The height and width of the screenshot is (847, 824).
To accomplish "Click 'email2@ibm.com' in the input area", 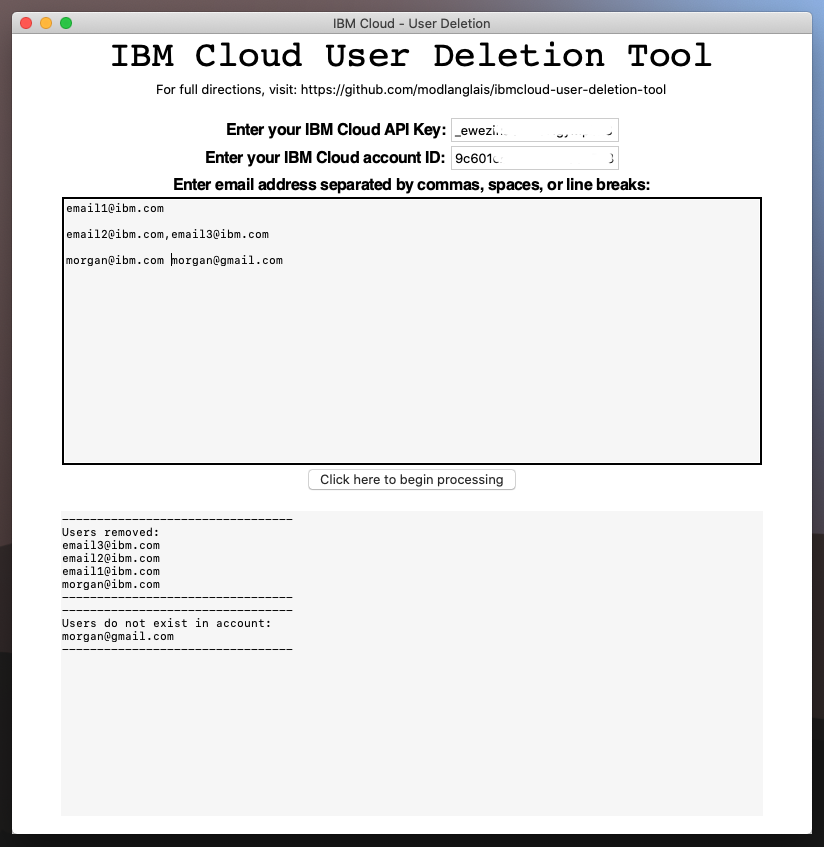I will pos(115,234).
